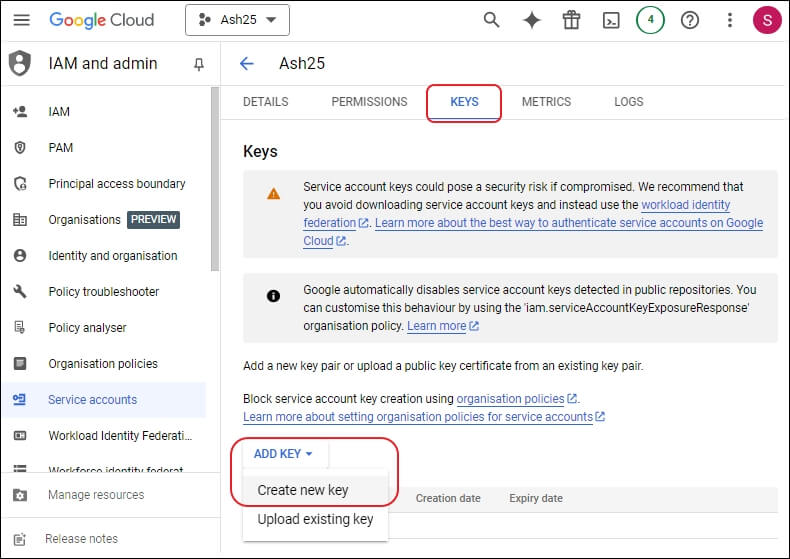Choose Upload existing key option
790x559 pixels.
[315, 519]
